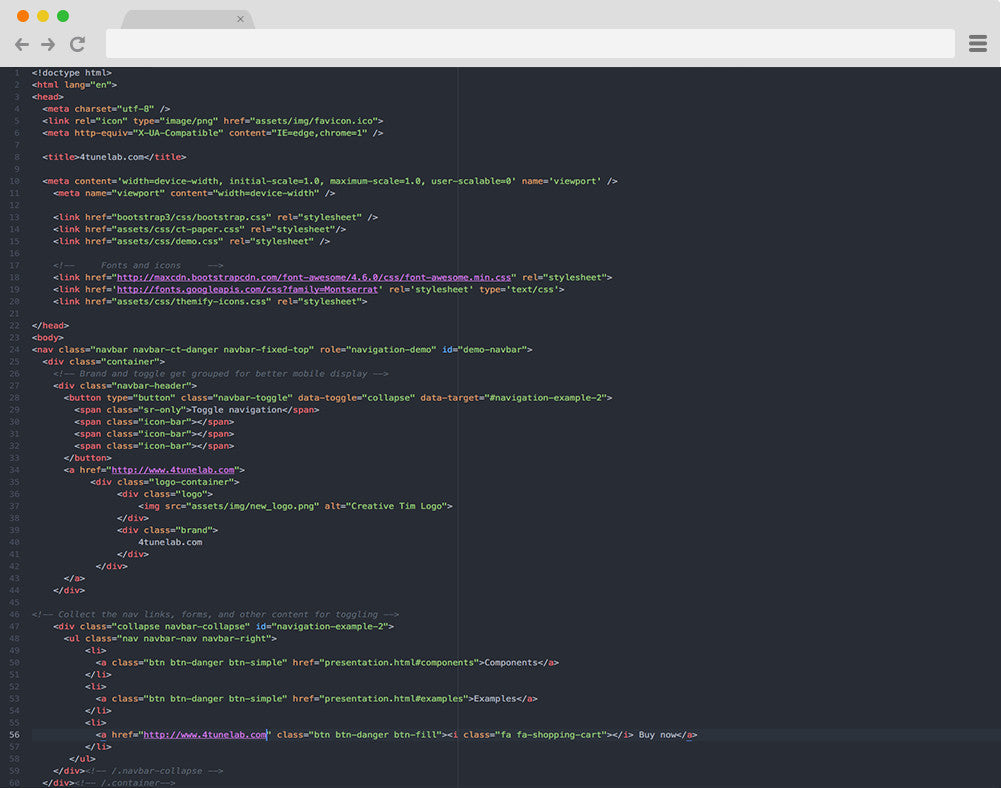Click the browser back arrow
Screen dimensions: 1001x788
click(21, 44)
